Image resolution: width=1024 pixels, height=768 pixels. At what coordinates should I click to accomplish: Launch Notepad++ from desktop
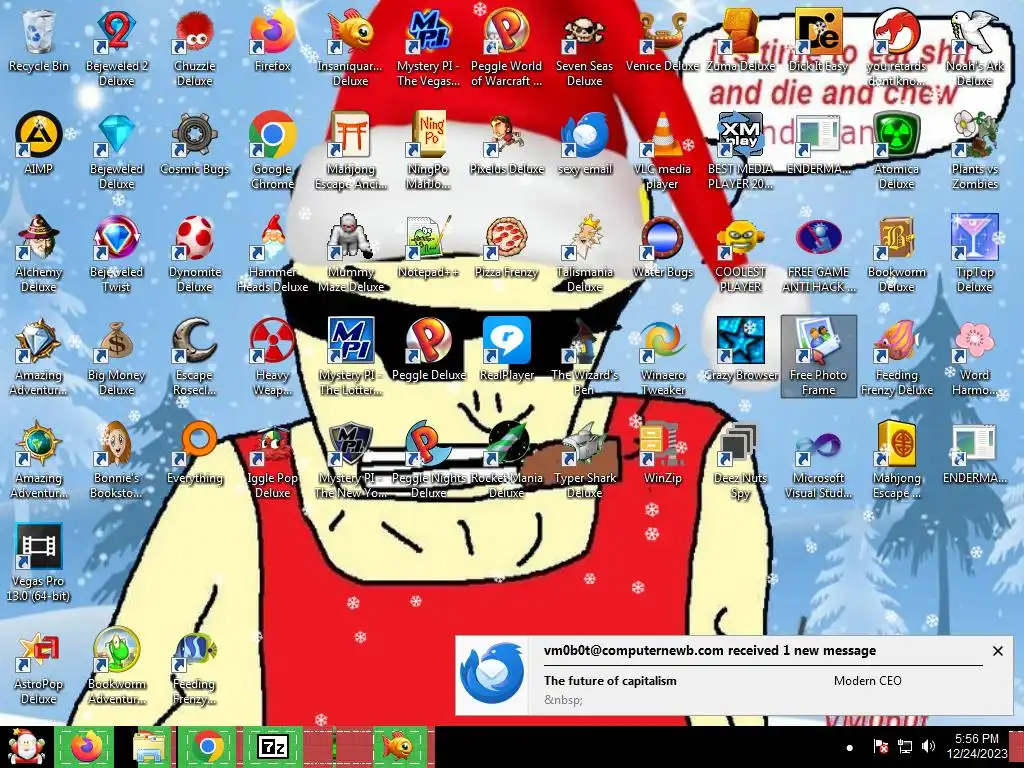click(x=428, y=247)
